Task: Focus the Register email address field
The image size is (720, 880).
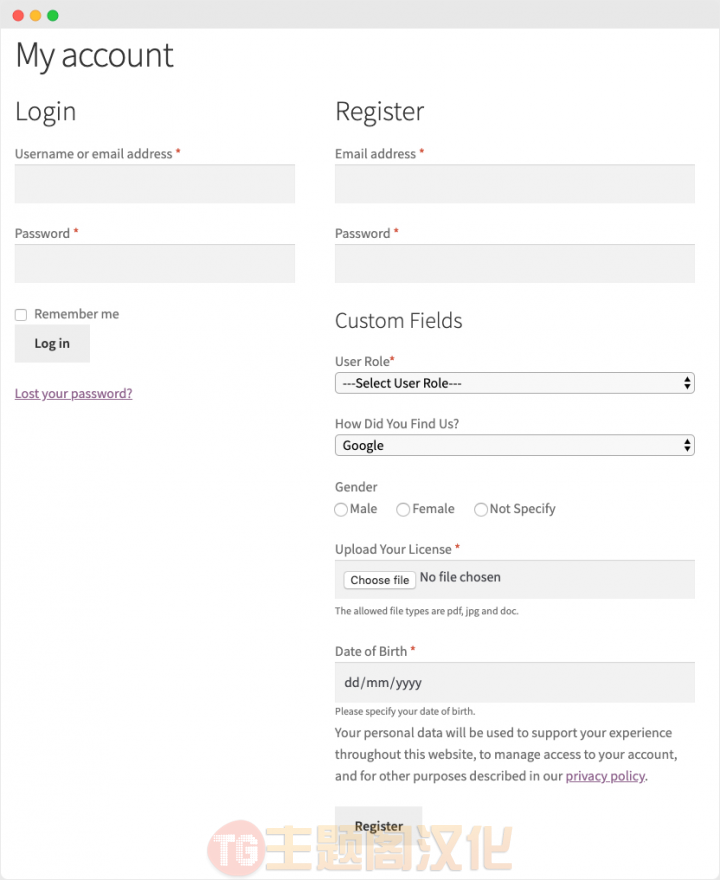Action: click(x=515, y=184)
